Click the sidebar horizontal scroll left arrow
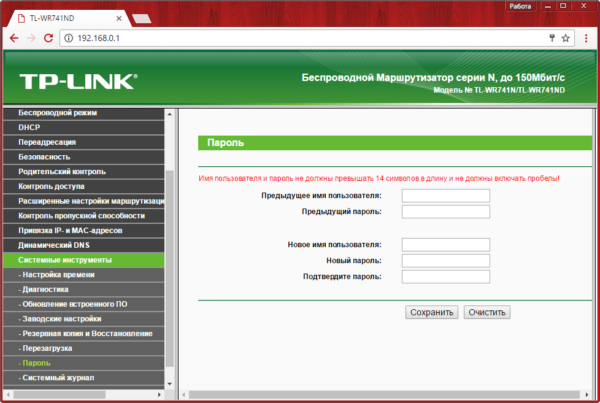The image size is (600, 403). coord(8,395)
